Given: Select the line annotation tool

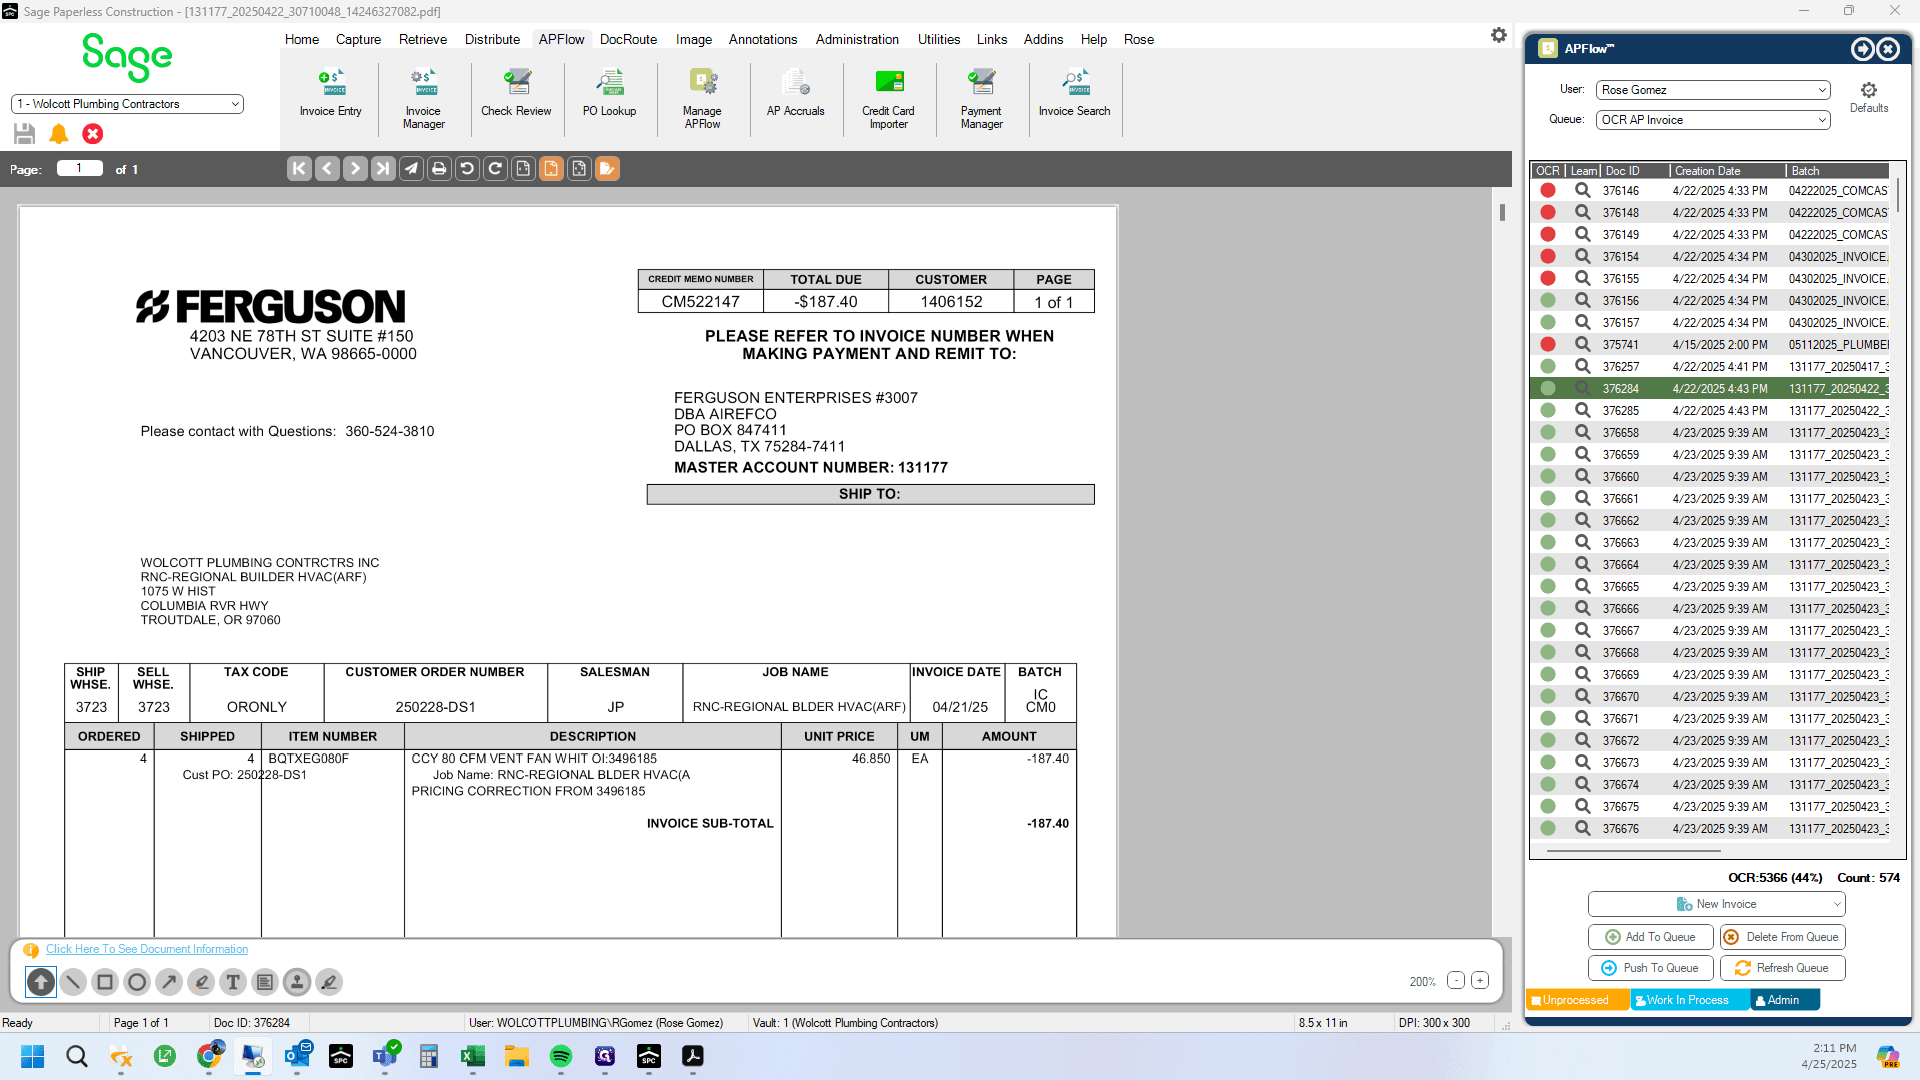Looking at the screenshot, I should (x=73, y=982).
